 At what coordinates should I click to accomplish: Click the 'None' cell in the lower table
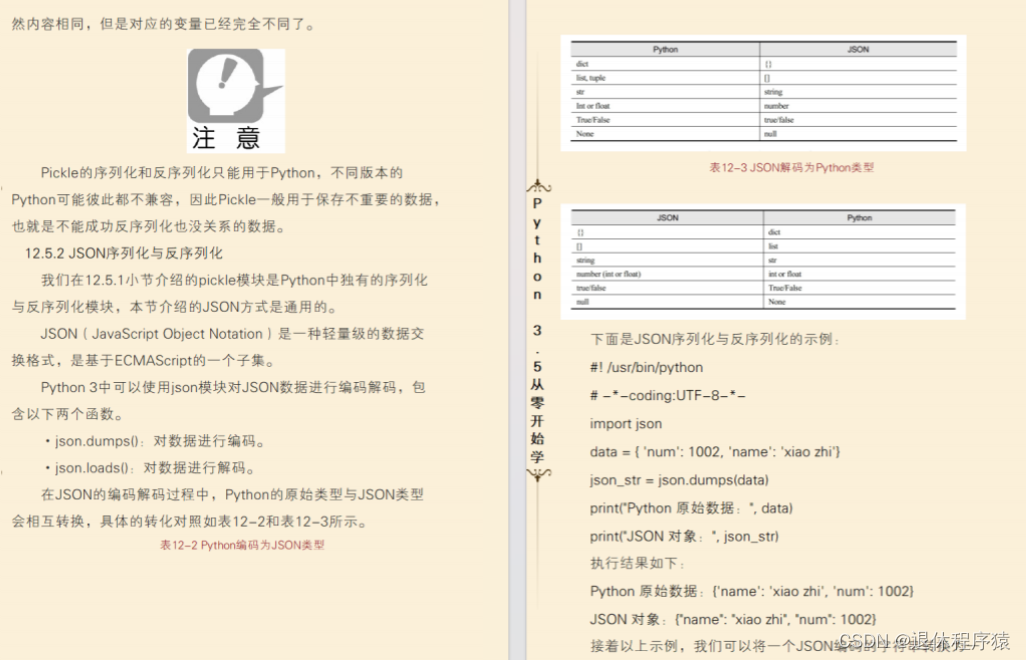pos(777,302)
